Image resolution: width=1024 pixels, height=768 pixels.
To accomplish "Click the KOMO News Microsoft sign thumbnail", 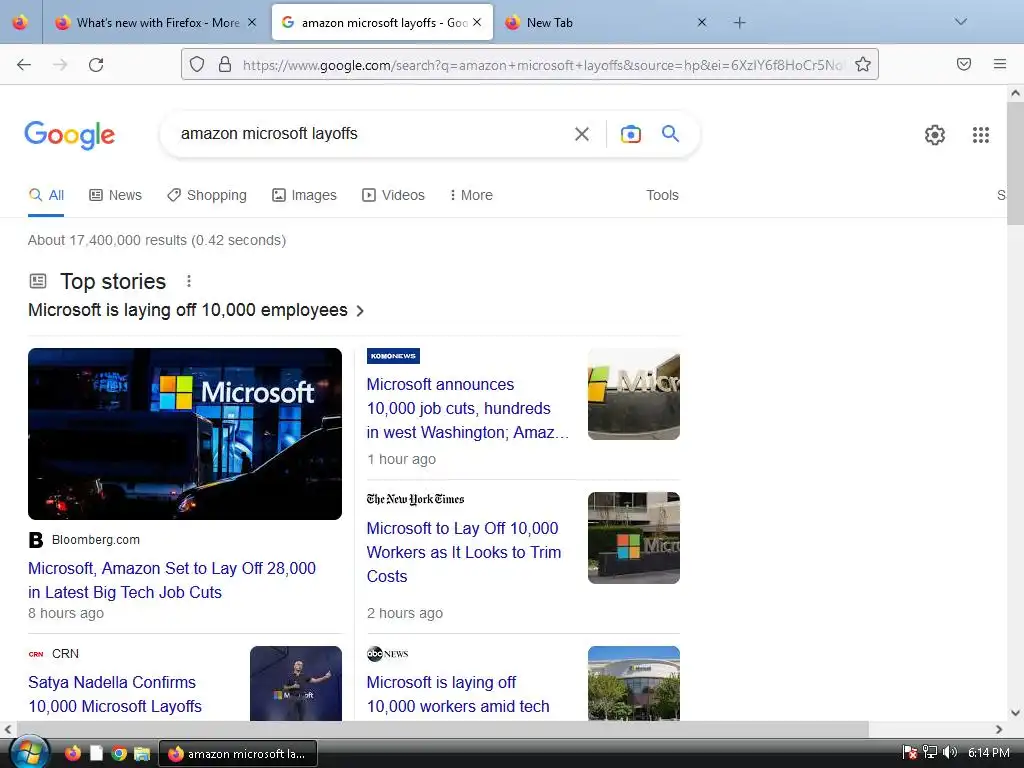I will pos(633,394).
